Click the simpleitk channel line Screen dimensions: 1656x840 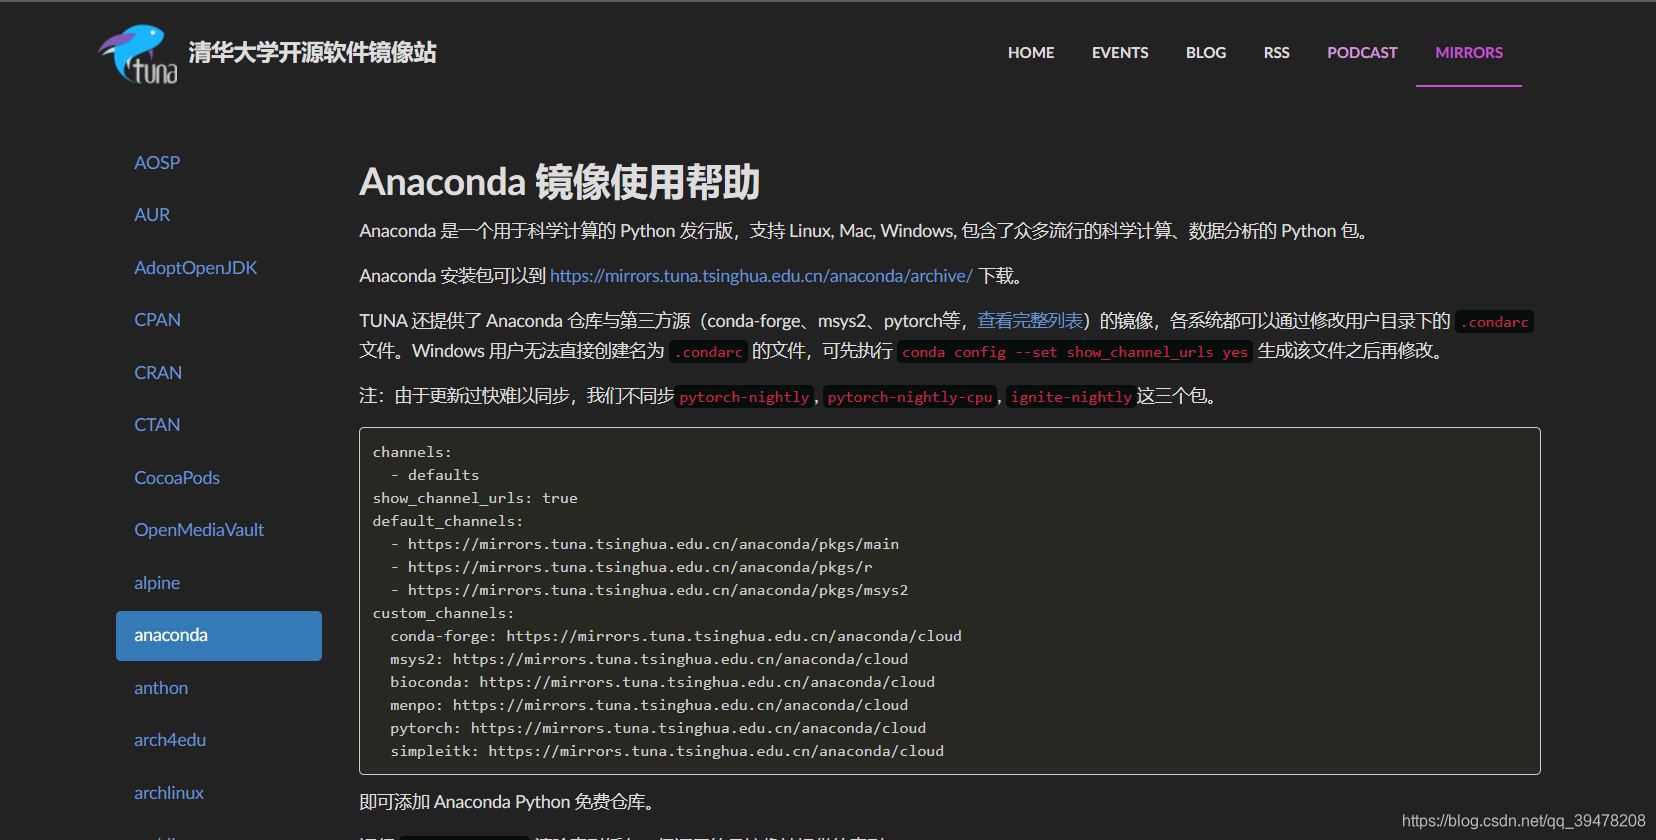[x=667, y=751]
